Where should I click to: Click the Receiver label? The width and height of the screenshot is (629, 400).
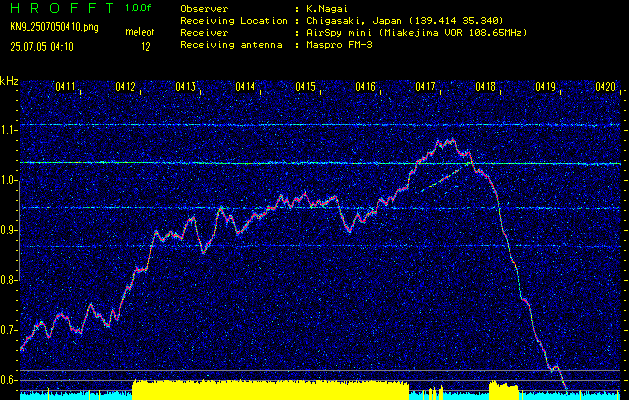[204, 33]
